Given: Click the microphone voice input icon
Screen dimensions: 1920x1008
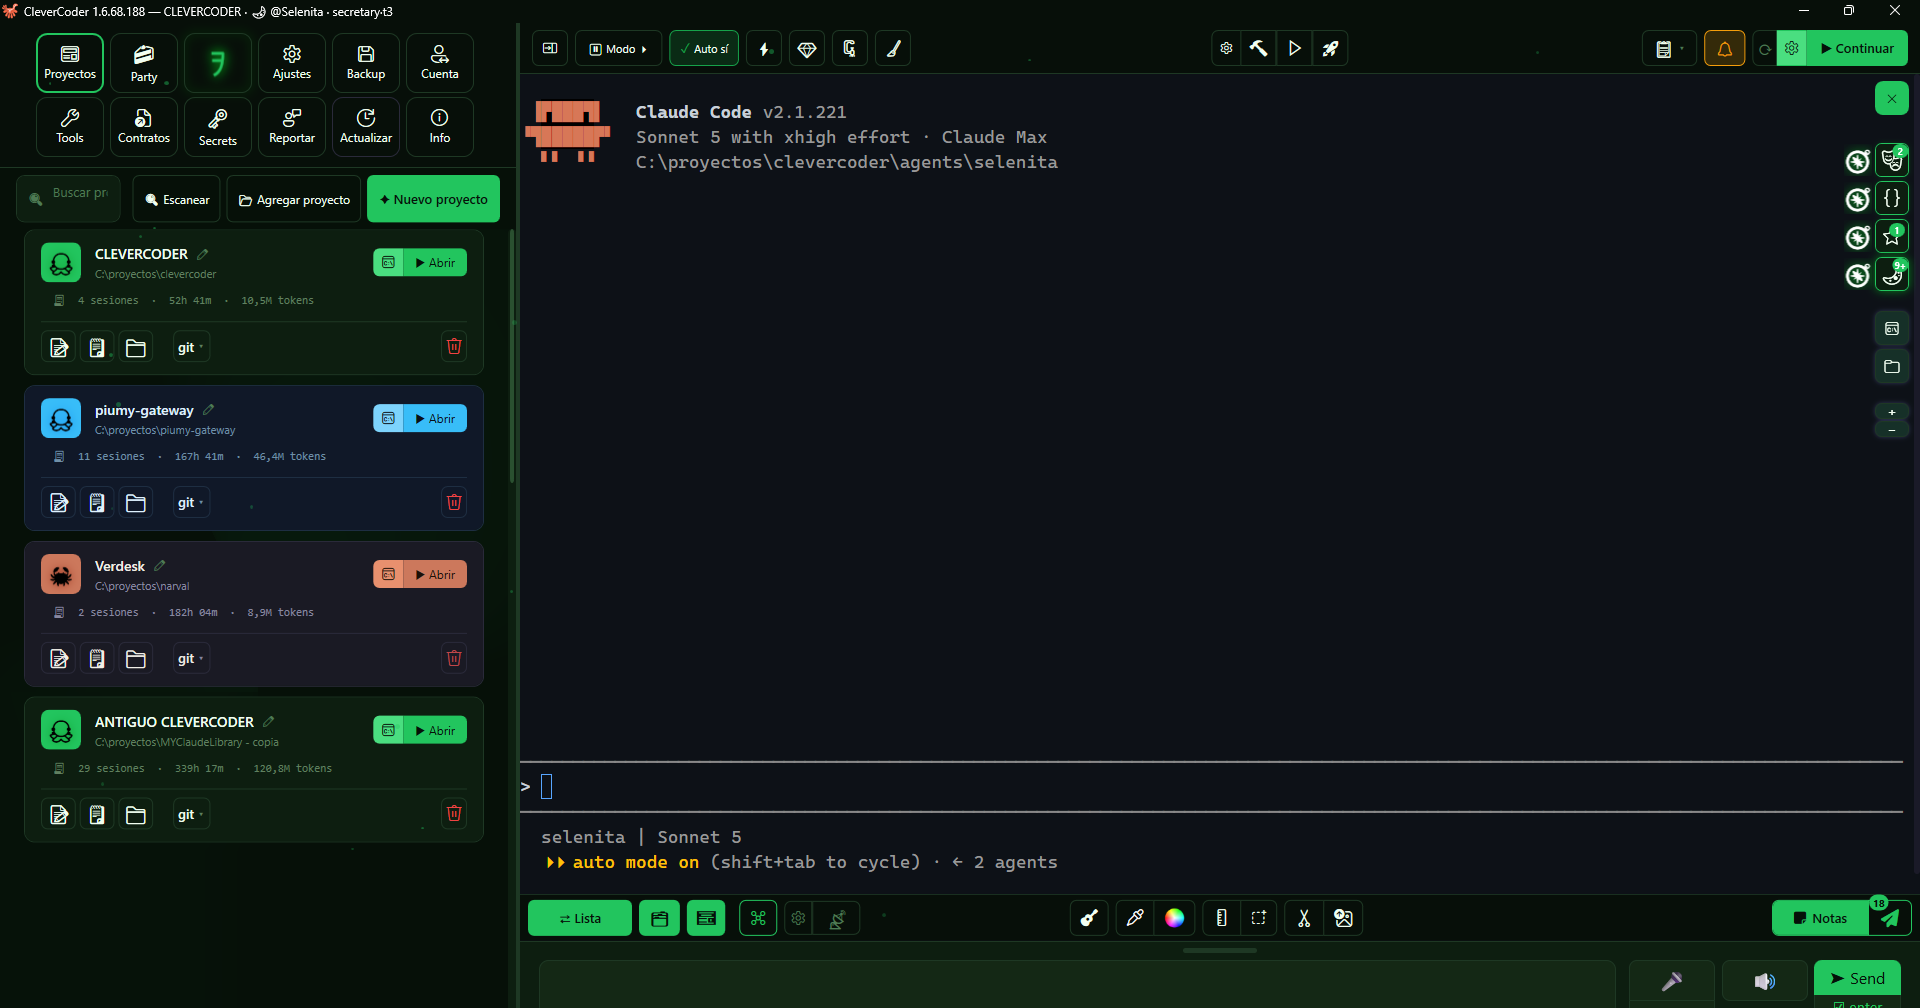Looking at the screenshot, I should tap(1672, 981).
